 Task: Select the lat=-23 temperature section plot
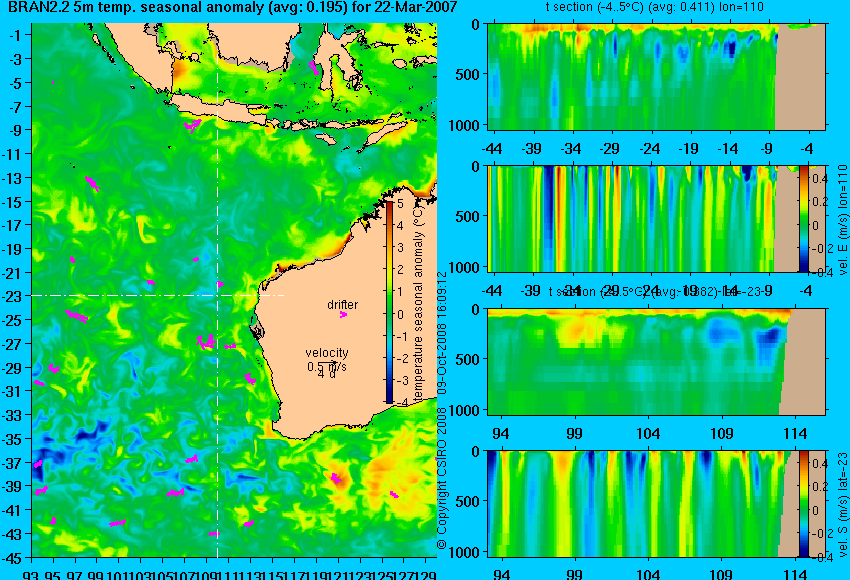[x=656, y=362]
